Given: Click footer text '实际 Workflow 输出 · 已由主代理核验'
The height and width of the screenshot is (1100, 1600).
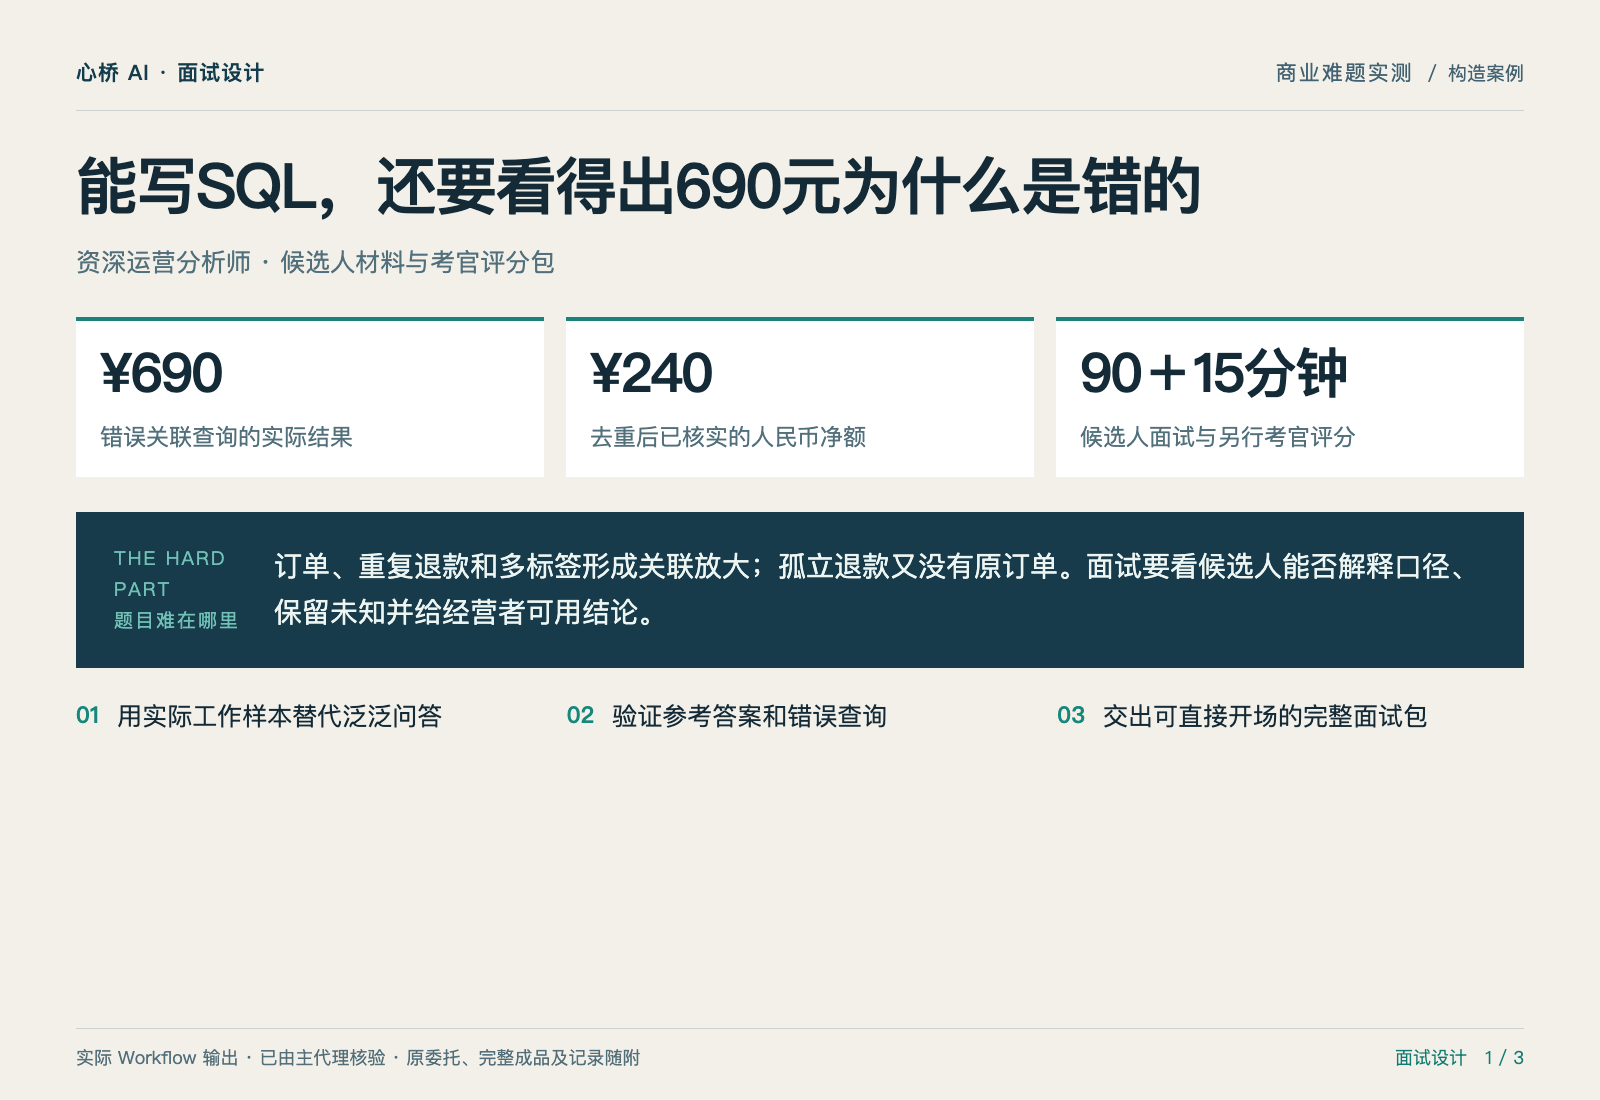Looking at the screenshot, I should 231,1058.
